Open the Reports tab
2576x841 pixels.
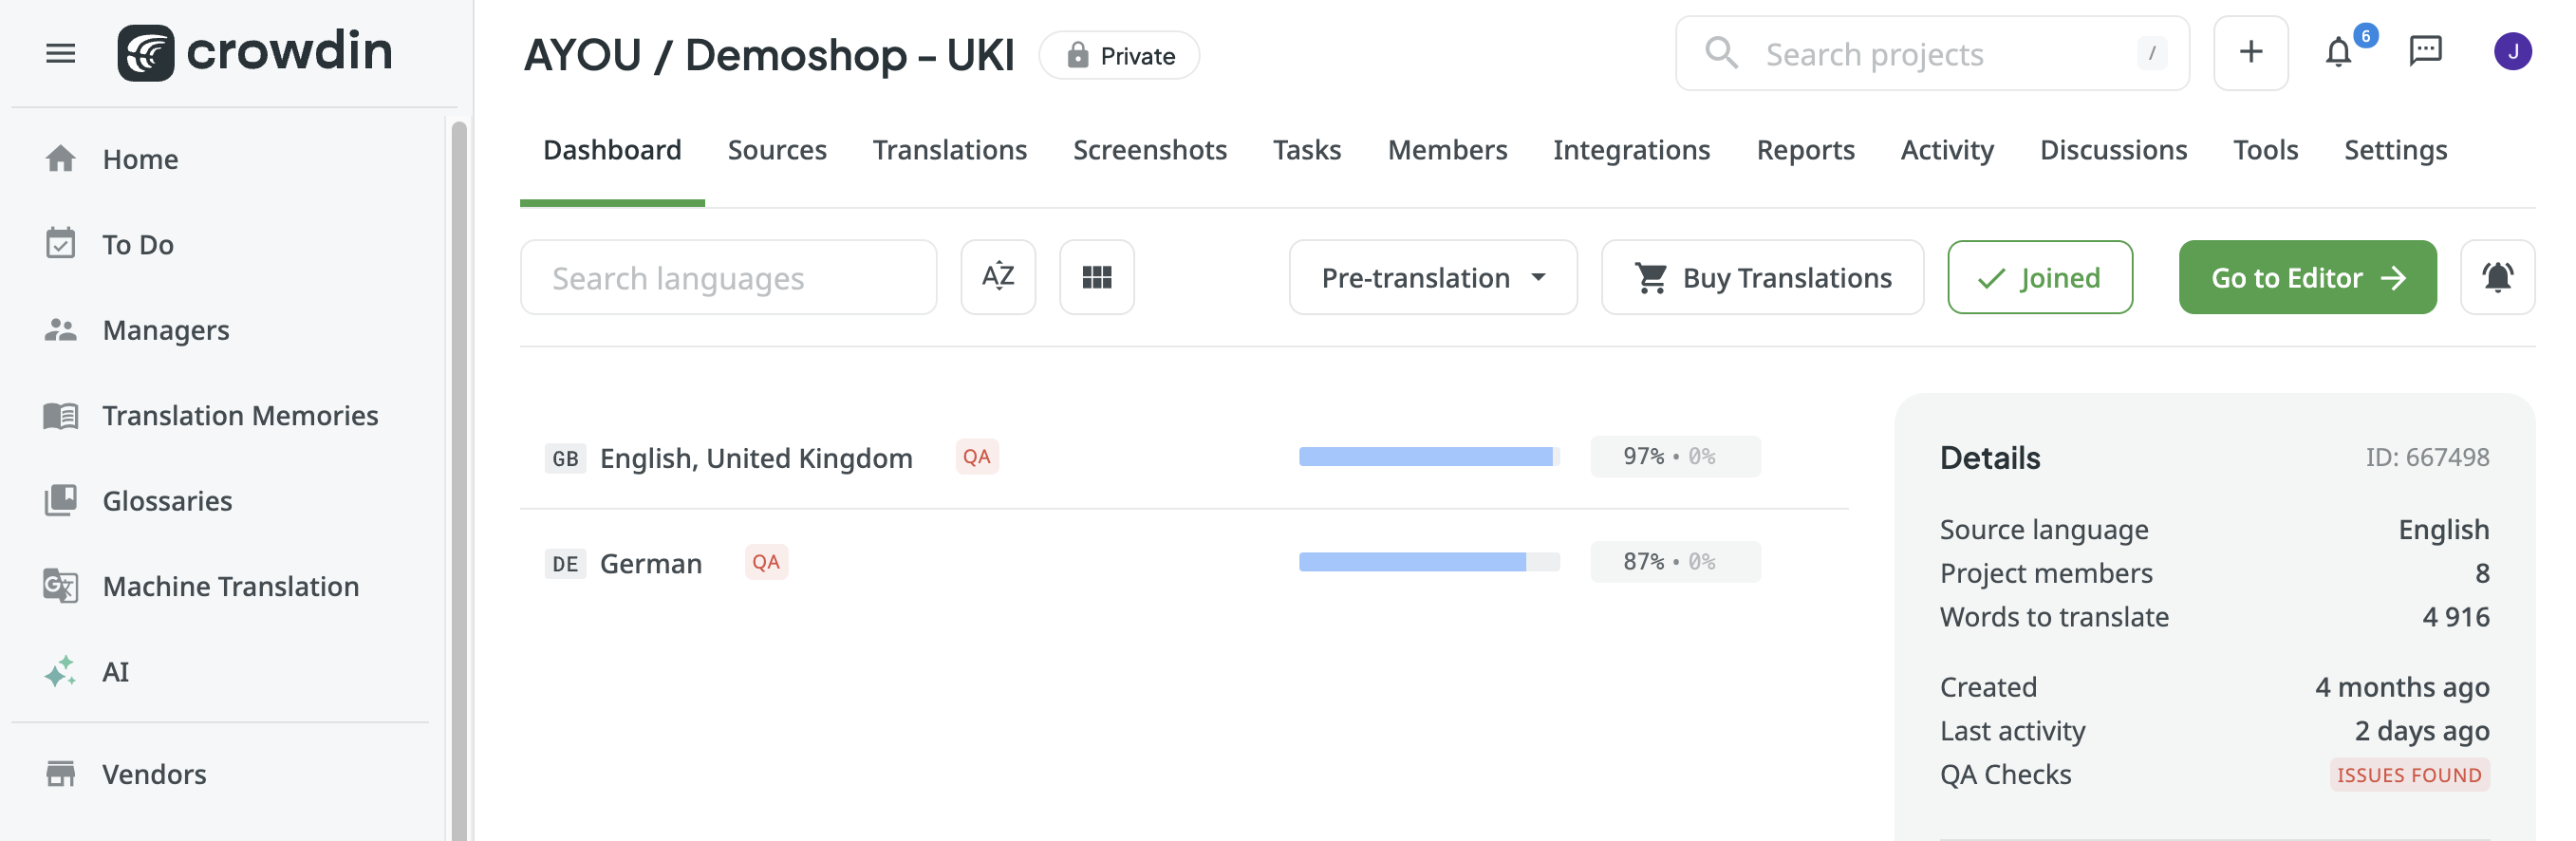[x=1805, y=150]
